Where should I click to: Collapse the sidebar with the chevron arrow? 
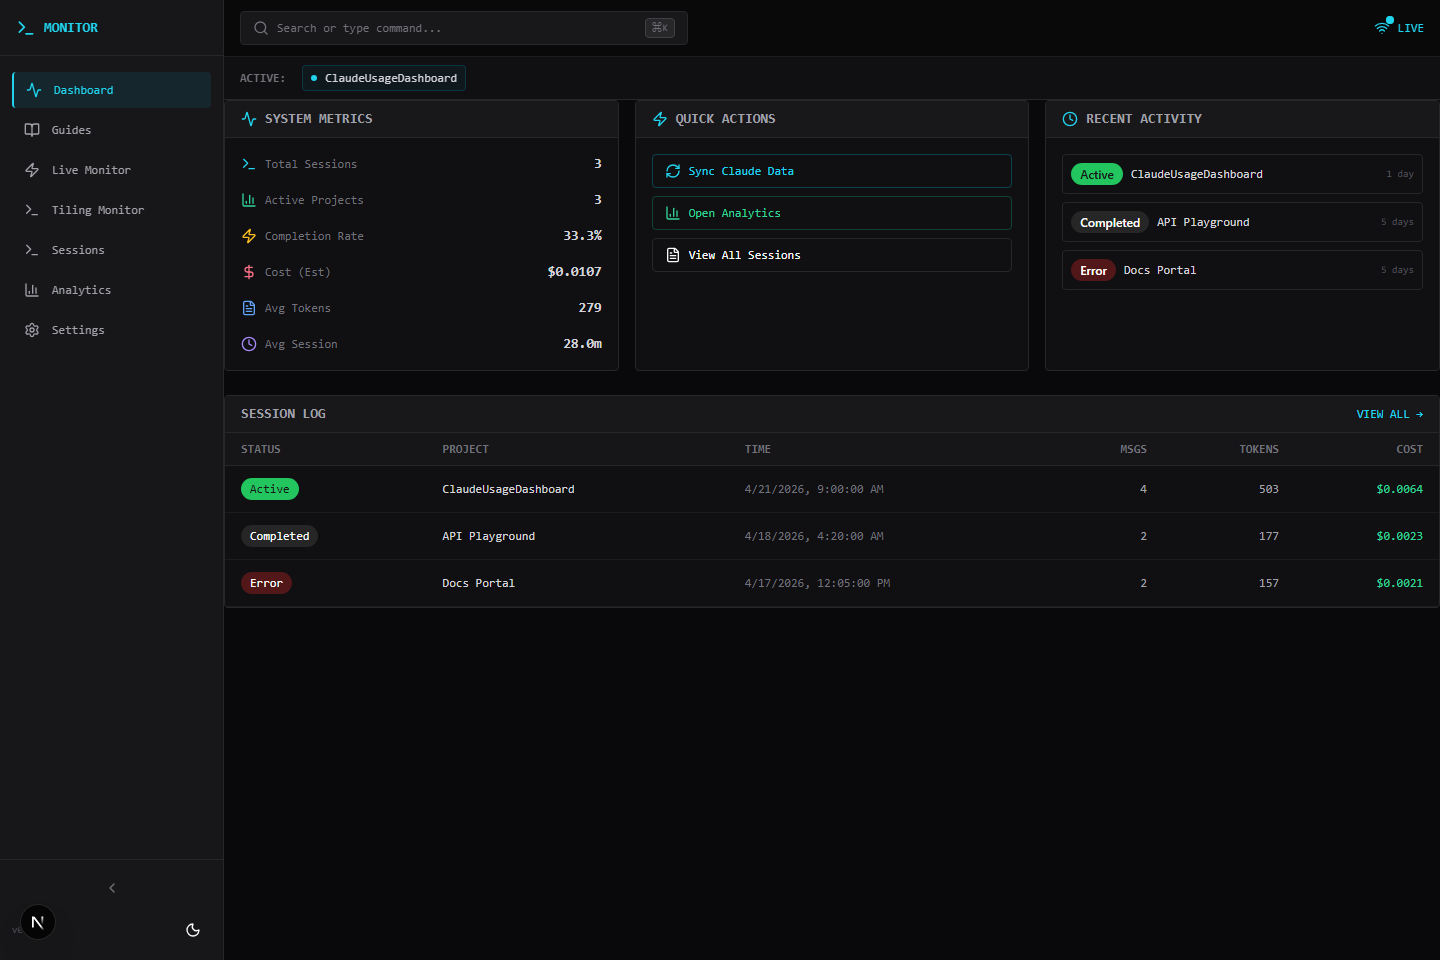tap(112, 888)
